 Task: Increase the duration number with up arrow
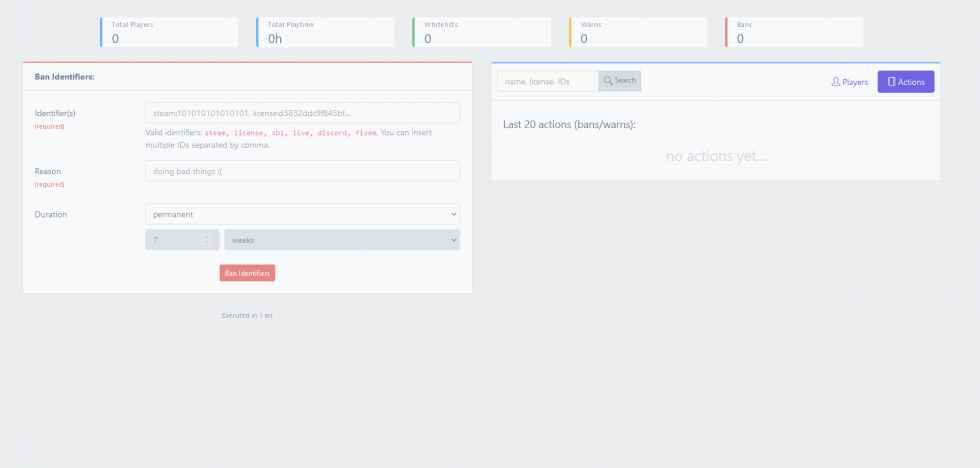206,236
